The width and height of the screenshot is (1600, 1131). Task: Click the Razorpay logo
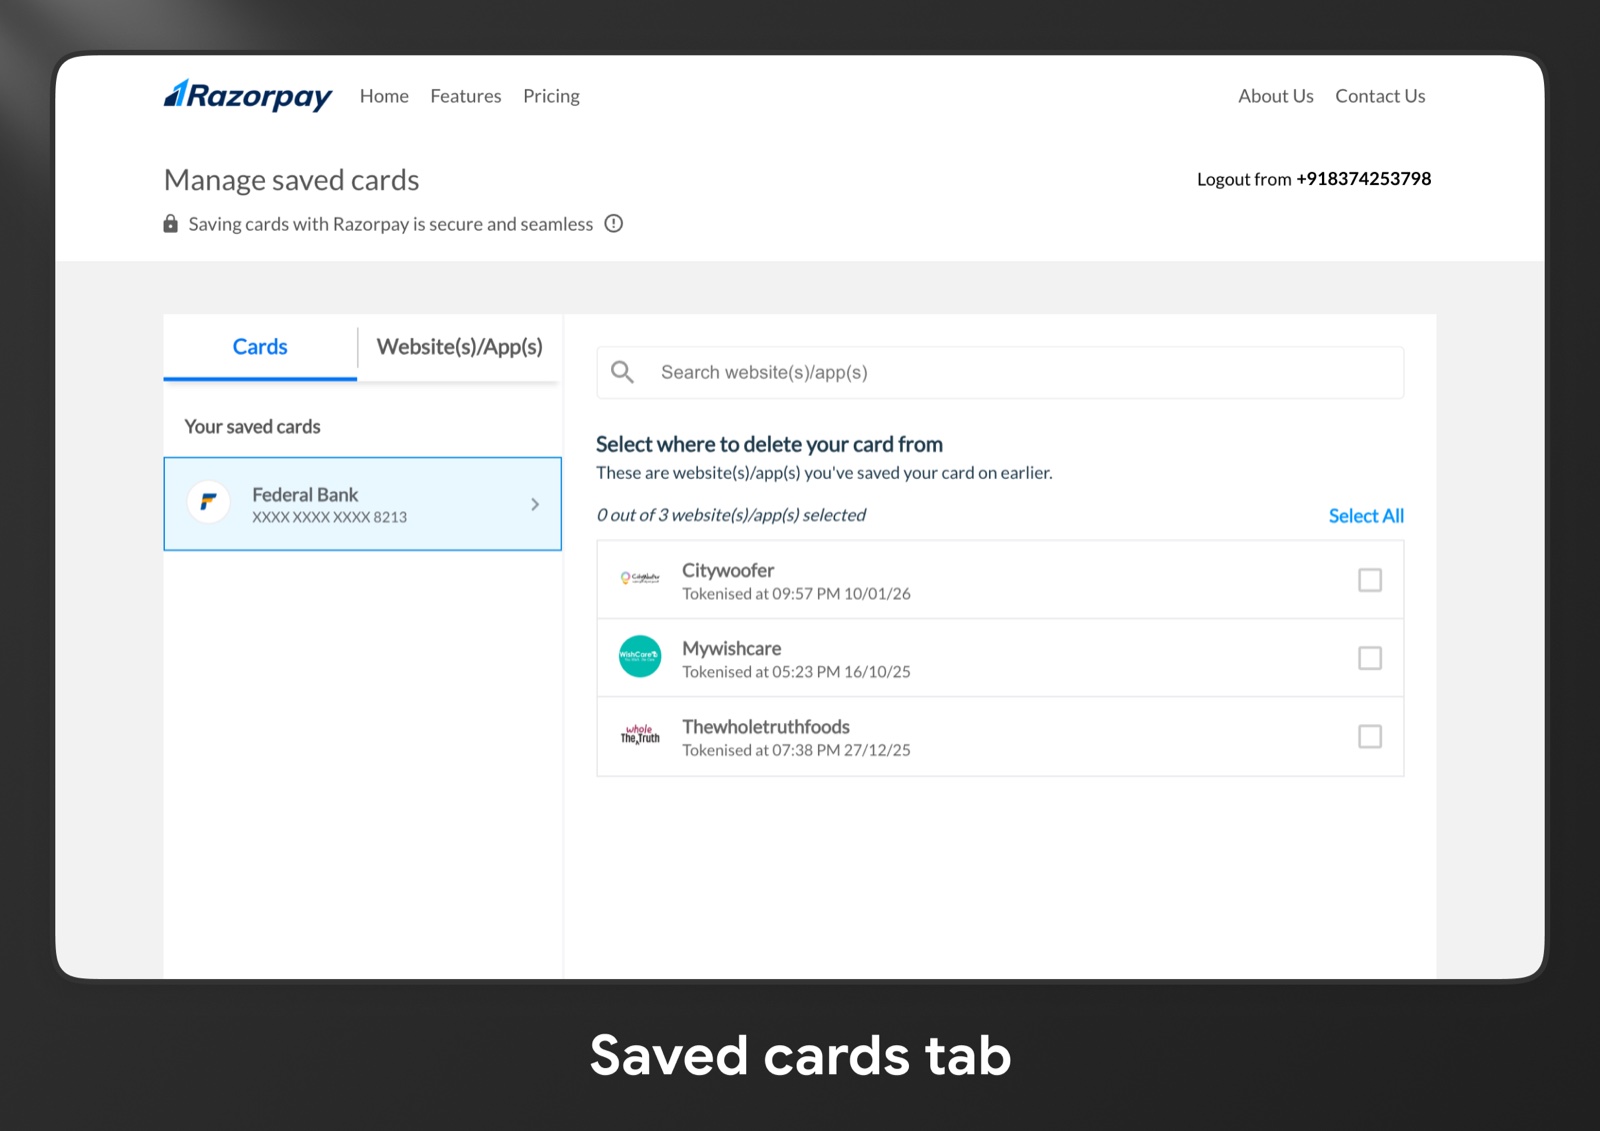(248, 95)
